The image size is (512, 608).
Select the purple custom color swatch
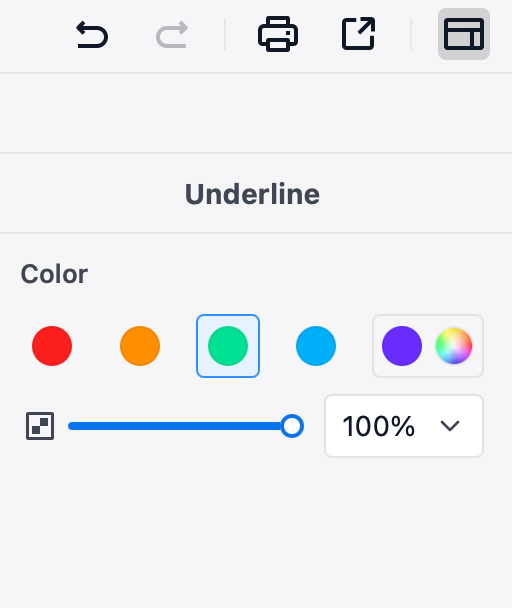[402, 346]
